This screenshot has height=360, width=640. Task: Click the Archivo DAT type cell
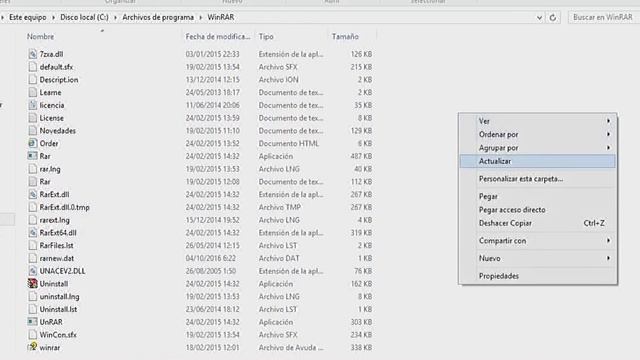[279, 258]
